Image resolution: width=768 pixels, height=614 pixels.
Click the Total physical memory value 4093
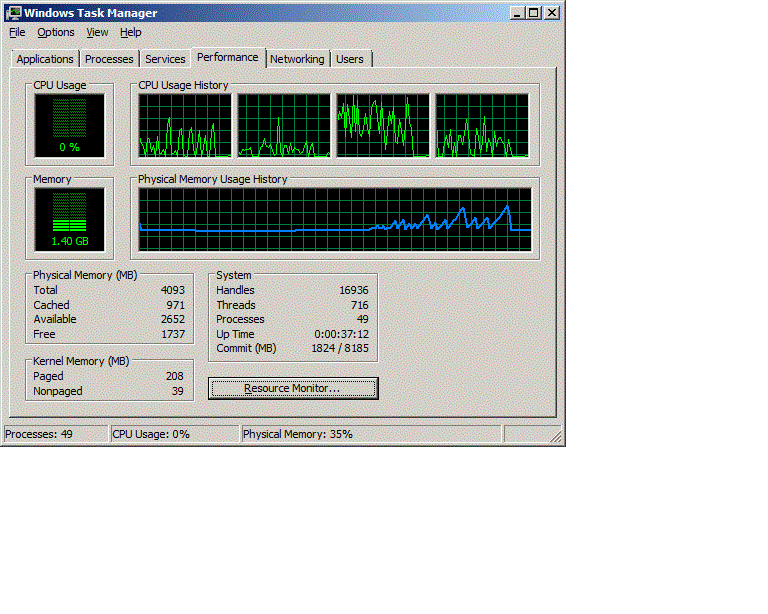coord(173,290)
